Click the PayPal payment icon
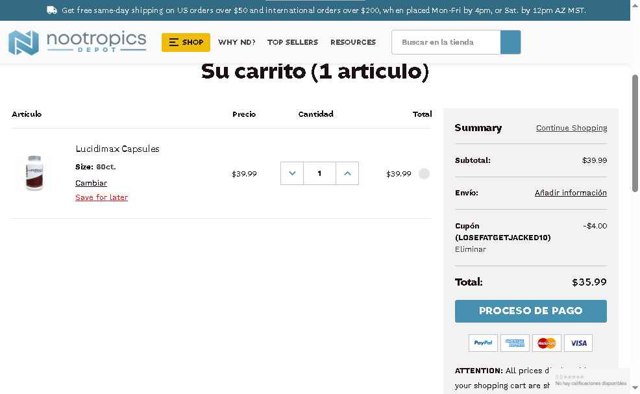 coord(483,343)
